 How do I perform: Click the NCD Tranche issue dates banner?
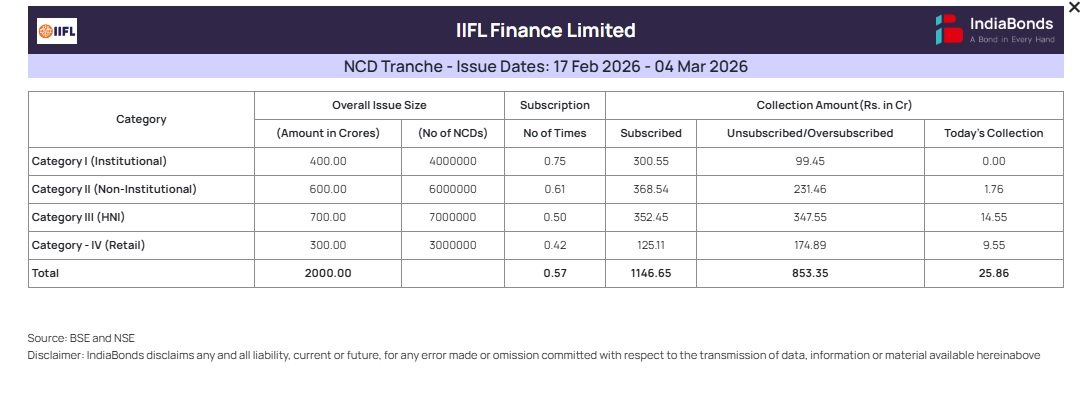pos(545,67)
